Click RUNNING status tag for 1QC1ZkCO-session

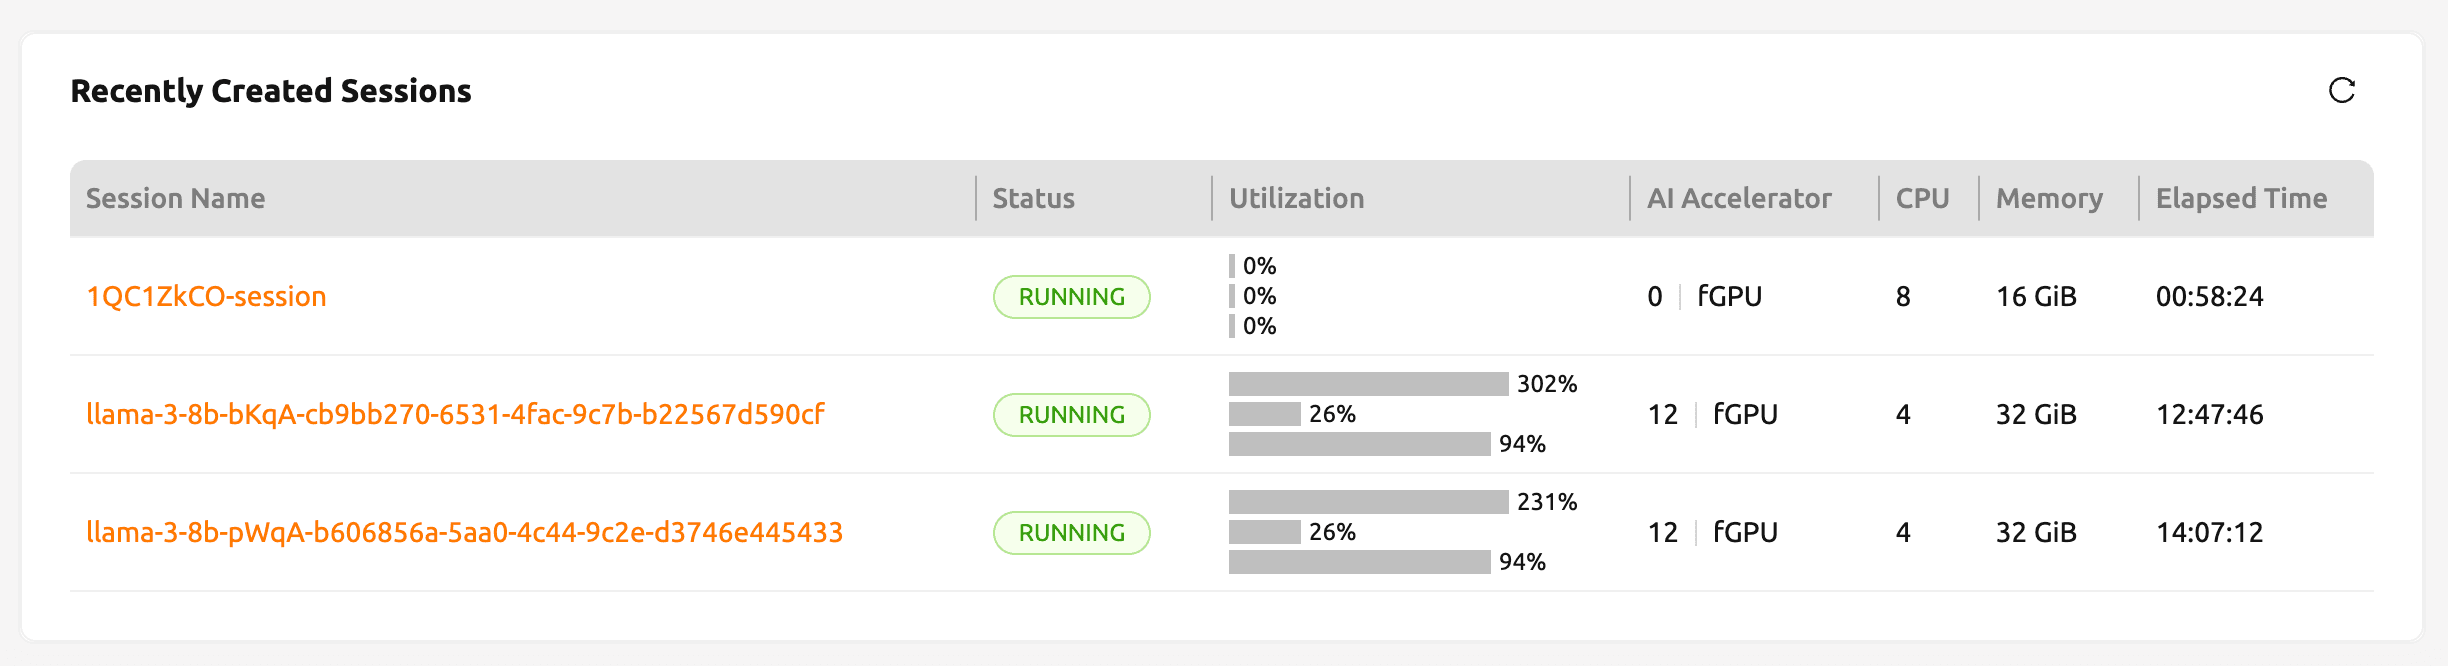(1071, 297)
